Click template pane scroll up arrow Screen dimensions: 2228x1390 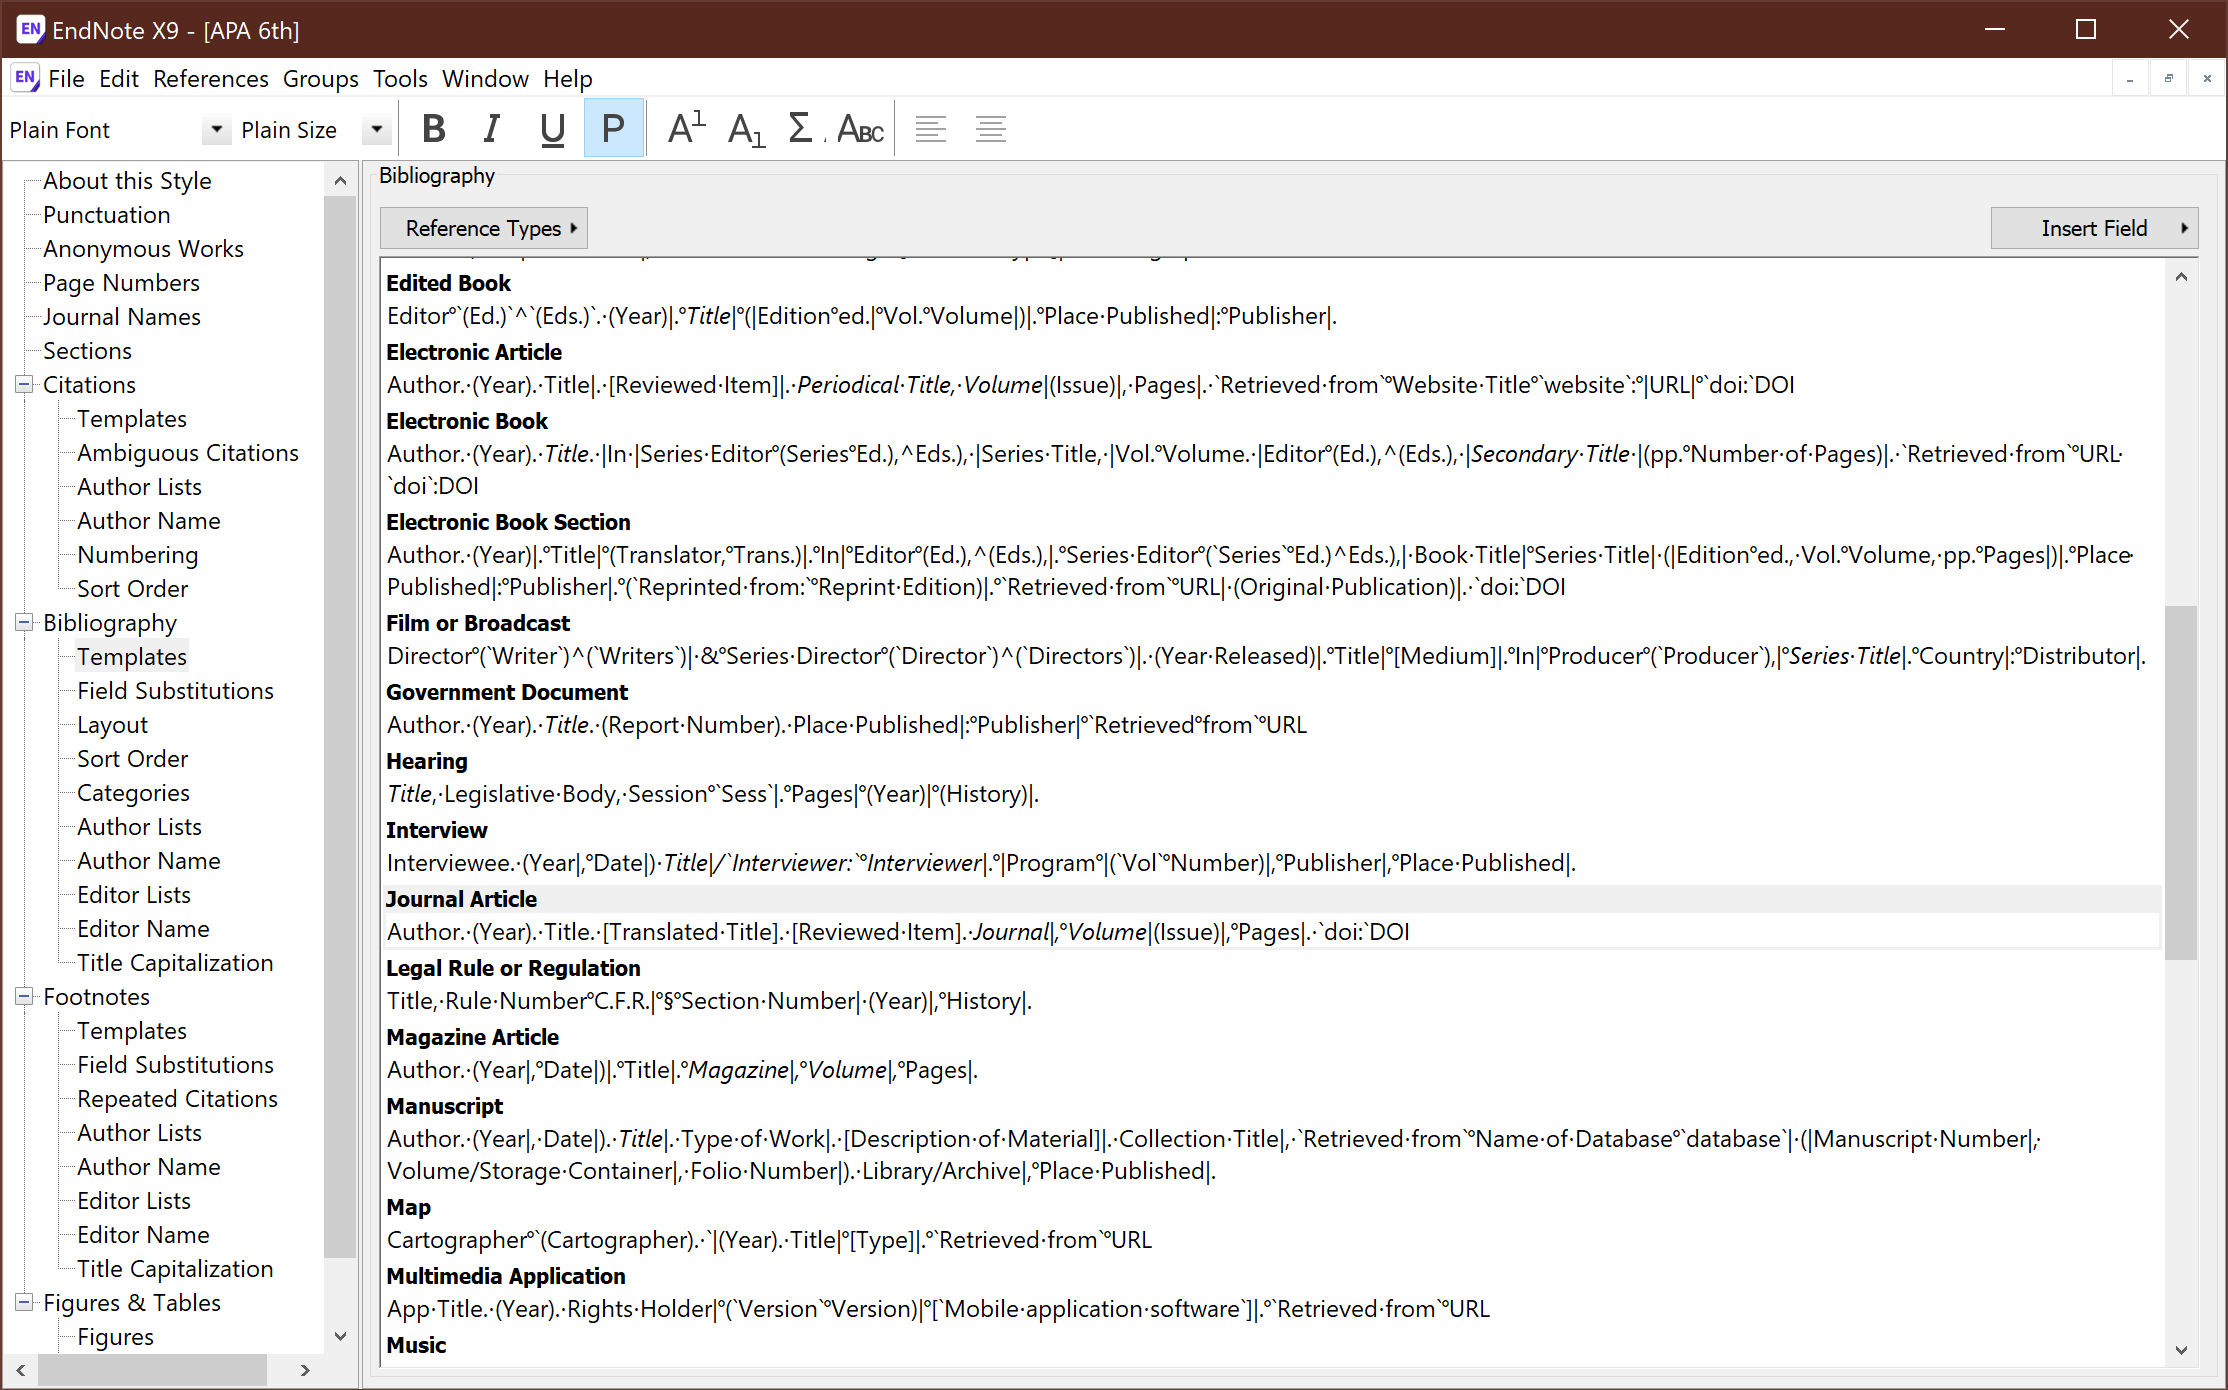pyautogui.click(x=2181, y=277)
